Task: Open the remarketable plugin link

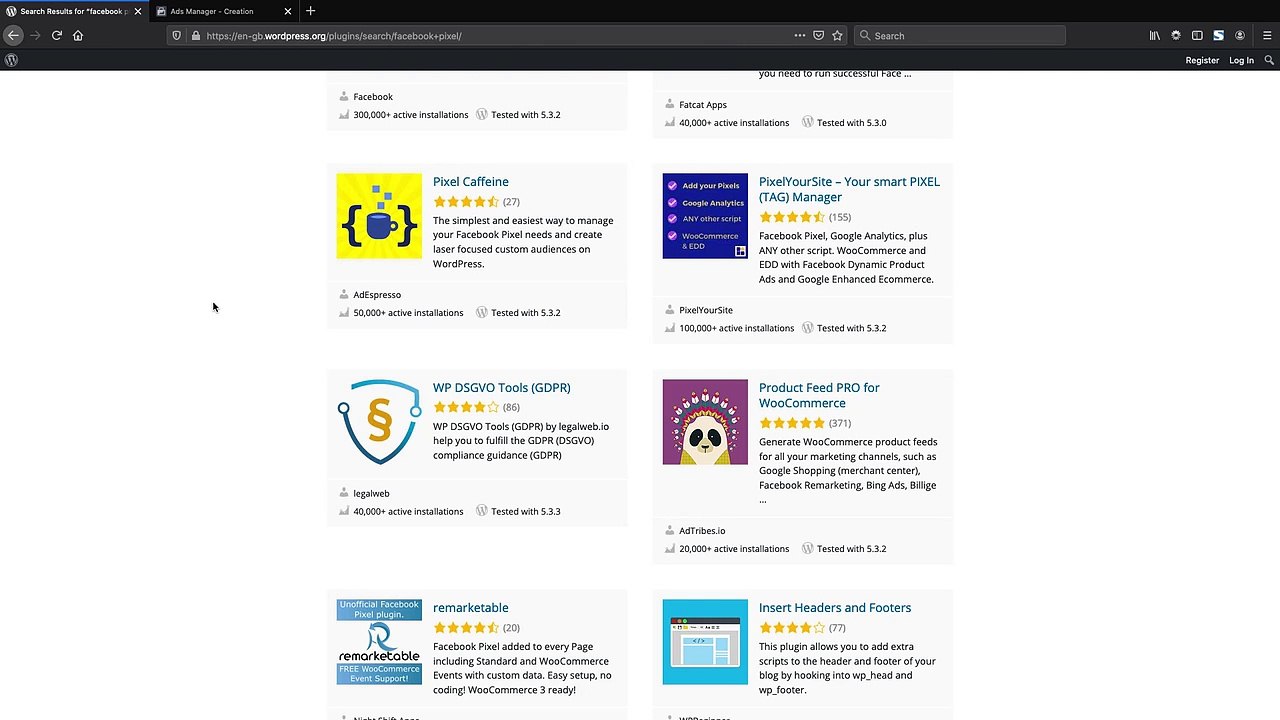Action: tap(470, 608)
